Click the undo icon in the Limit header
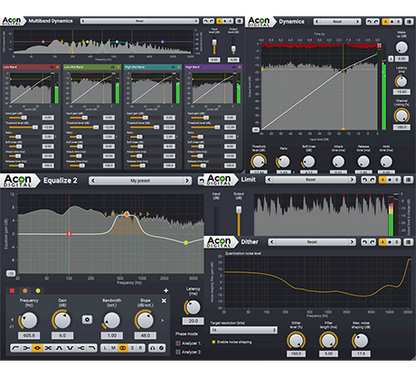The height and width of the screenshot is (376, 416). tap(365, 180)
